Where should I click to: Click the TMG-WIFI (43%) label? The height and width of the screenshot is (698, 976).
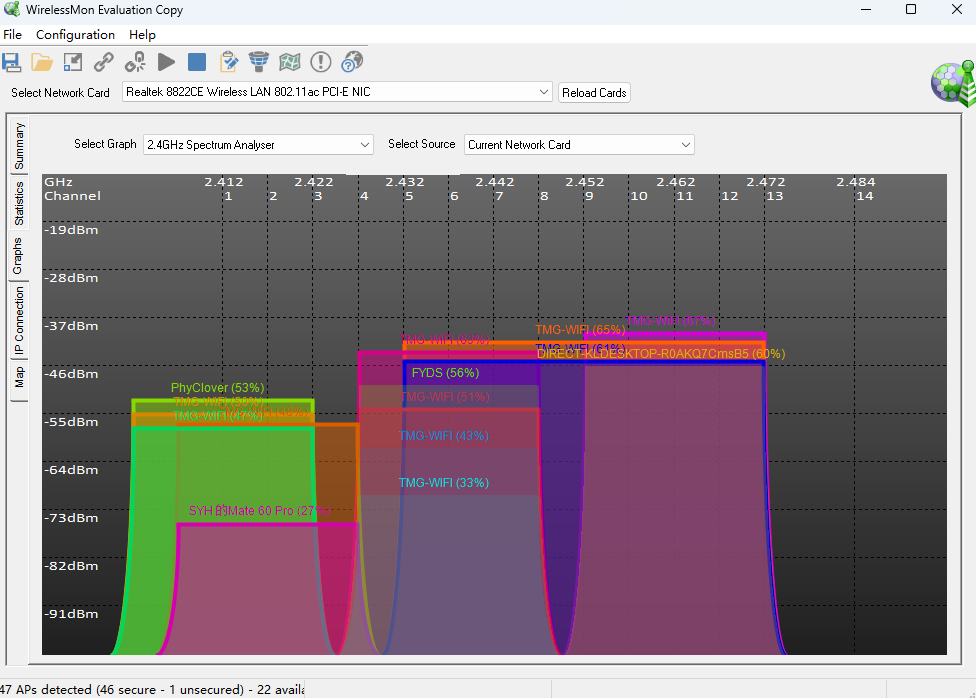(x=444, y=436)
